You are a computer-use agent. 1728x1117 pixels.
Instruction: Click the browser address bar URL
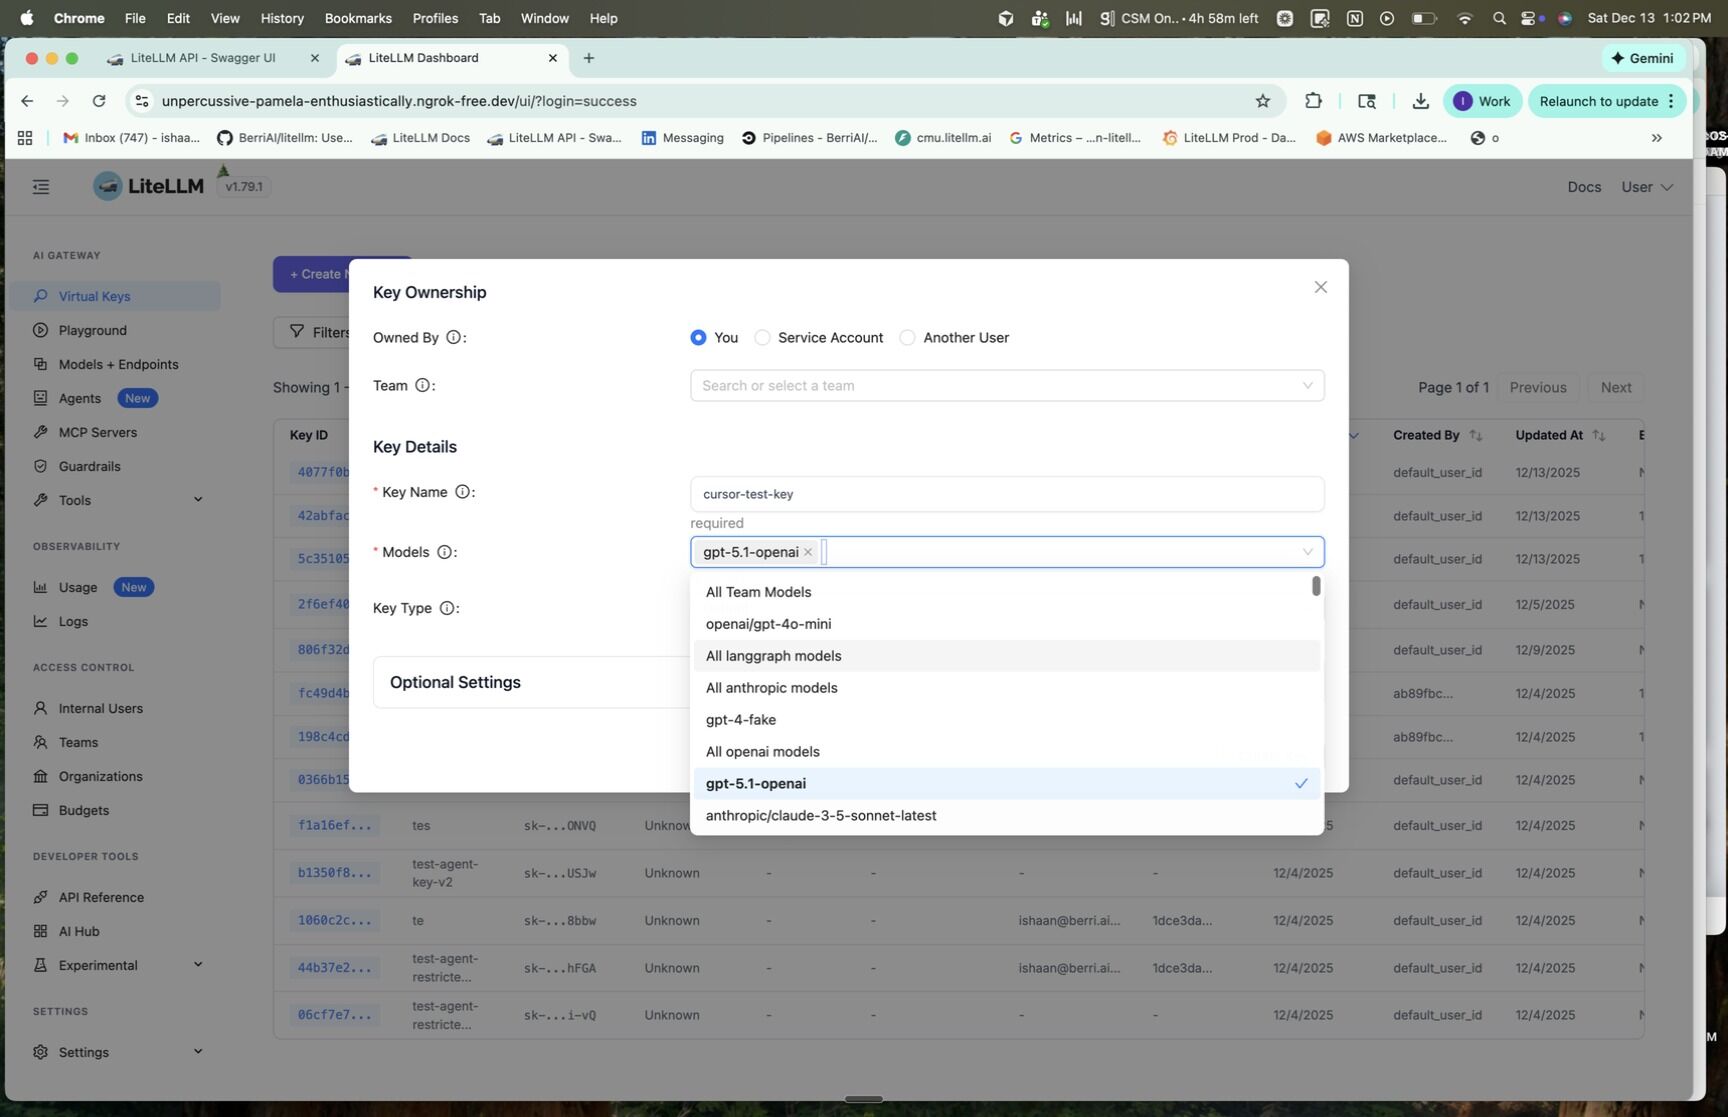tap(399, 101)
